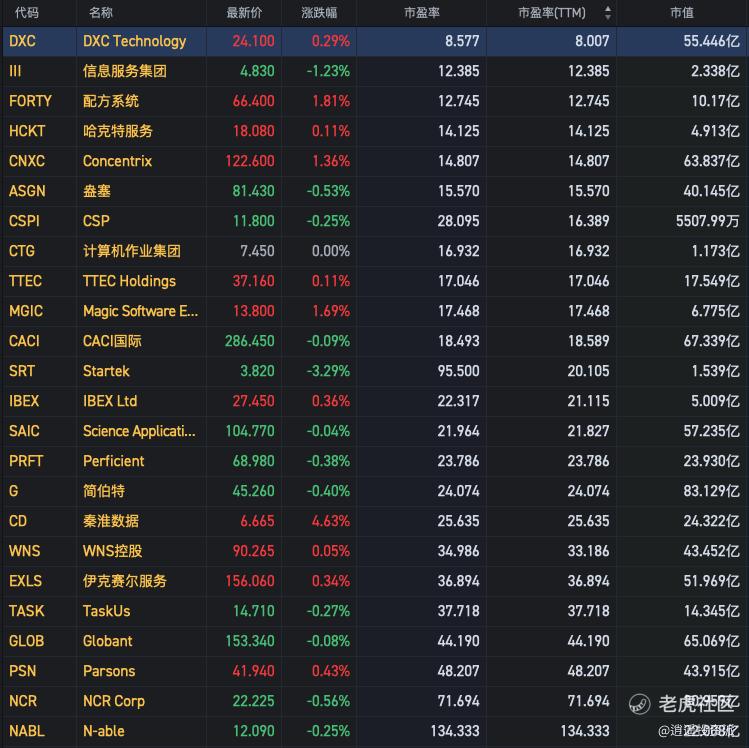The width and height of the screenshot is (749, 748).
Task: Select ticker CSPI
Action: (24, 221)
